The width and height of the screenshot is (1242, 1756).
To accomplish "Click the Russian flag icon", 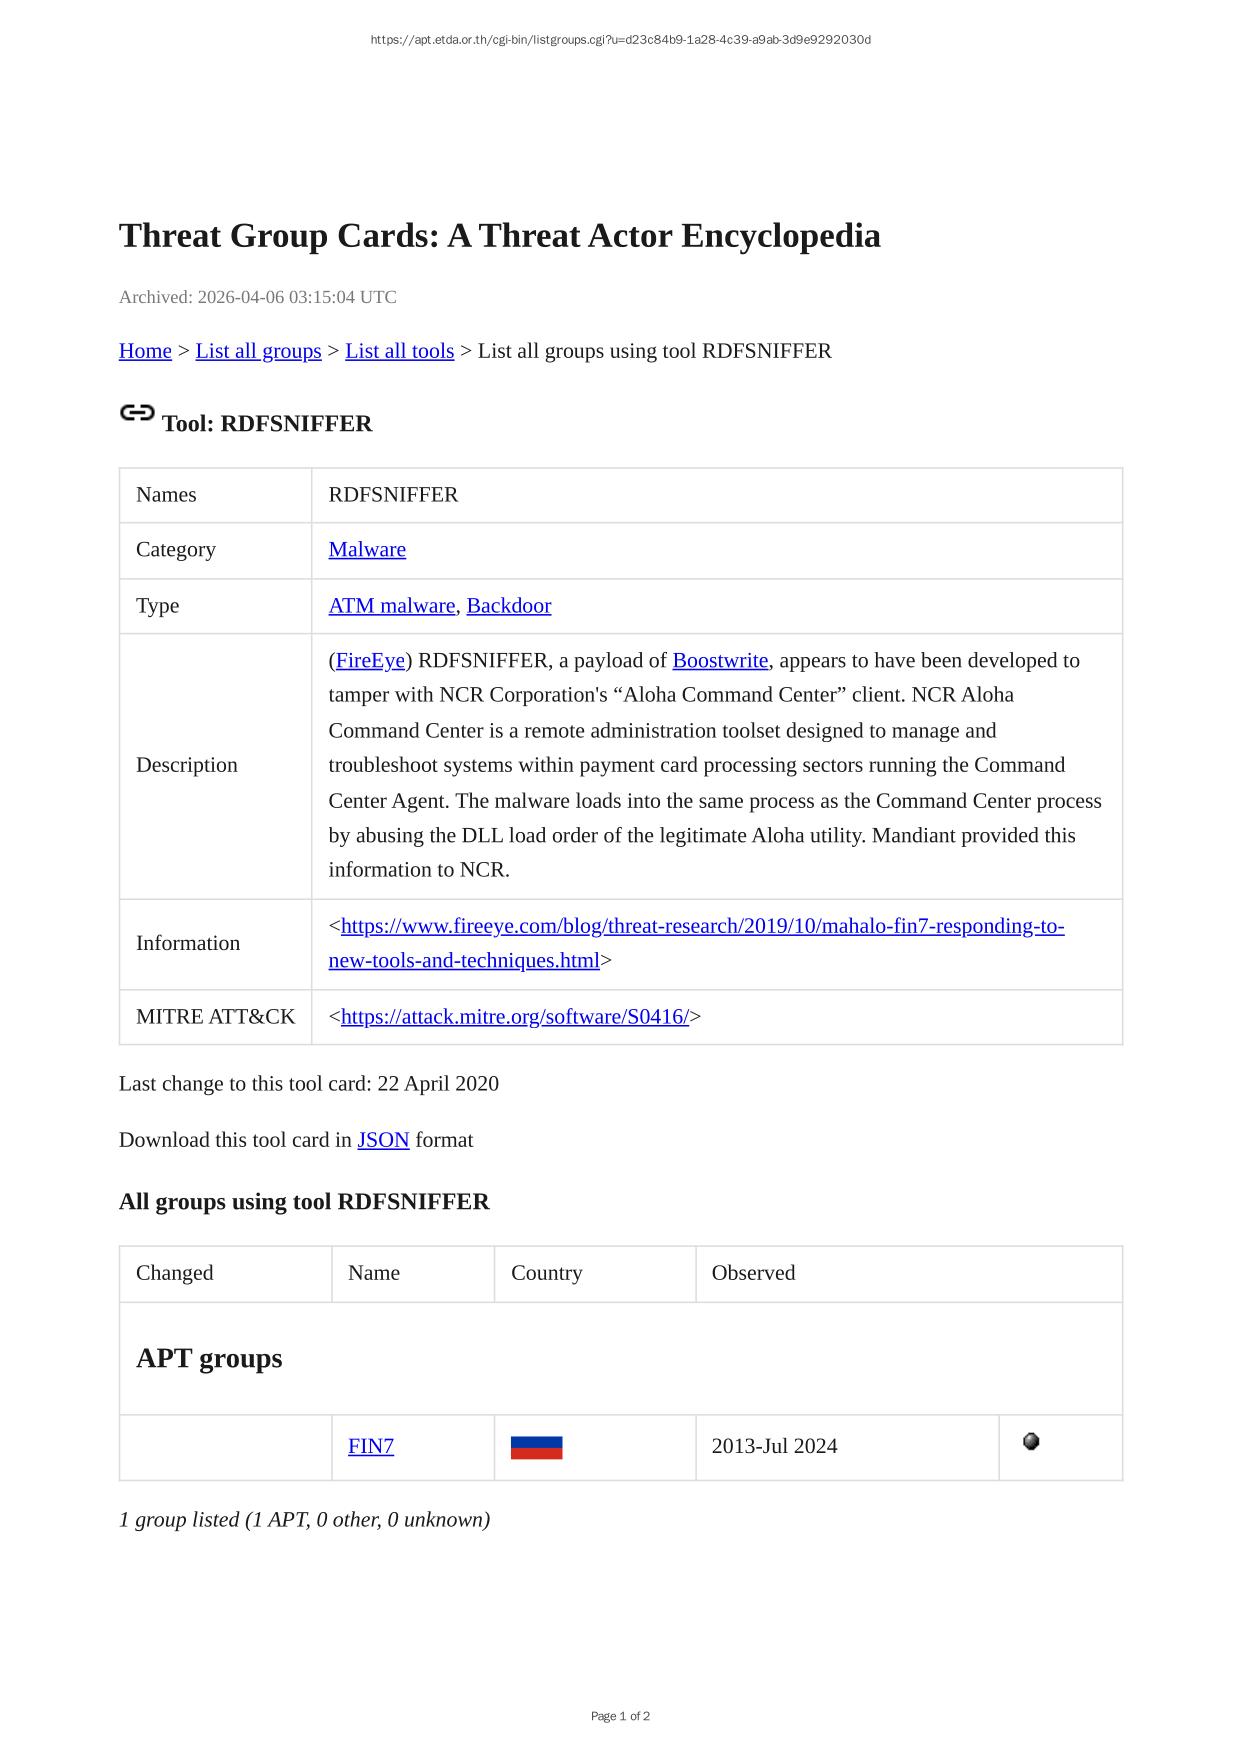I will [x=536, y=1447].
